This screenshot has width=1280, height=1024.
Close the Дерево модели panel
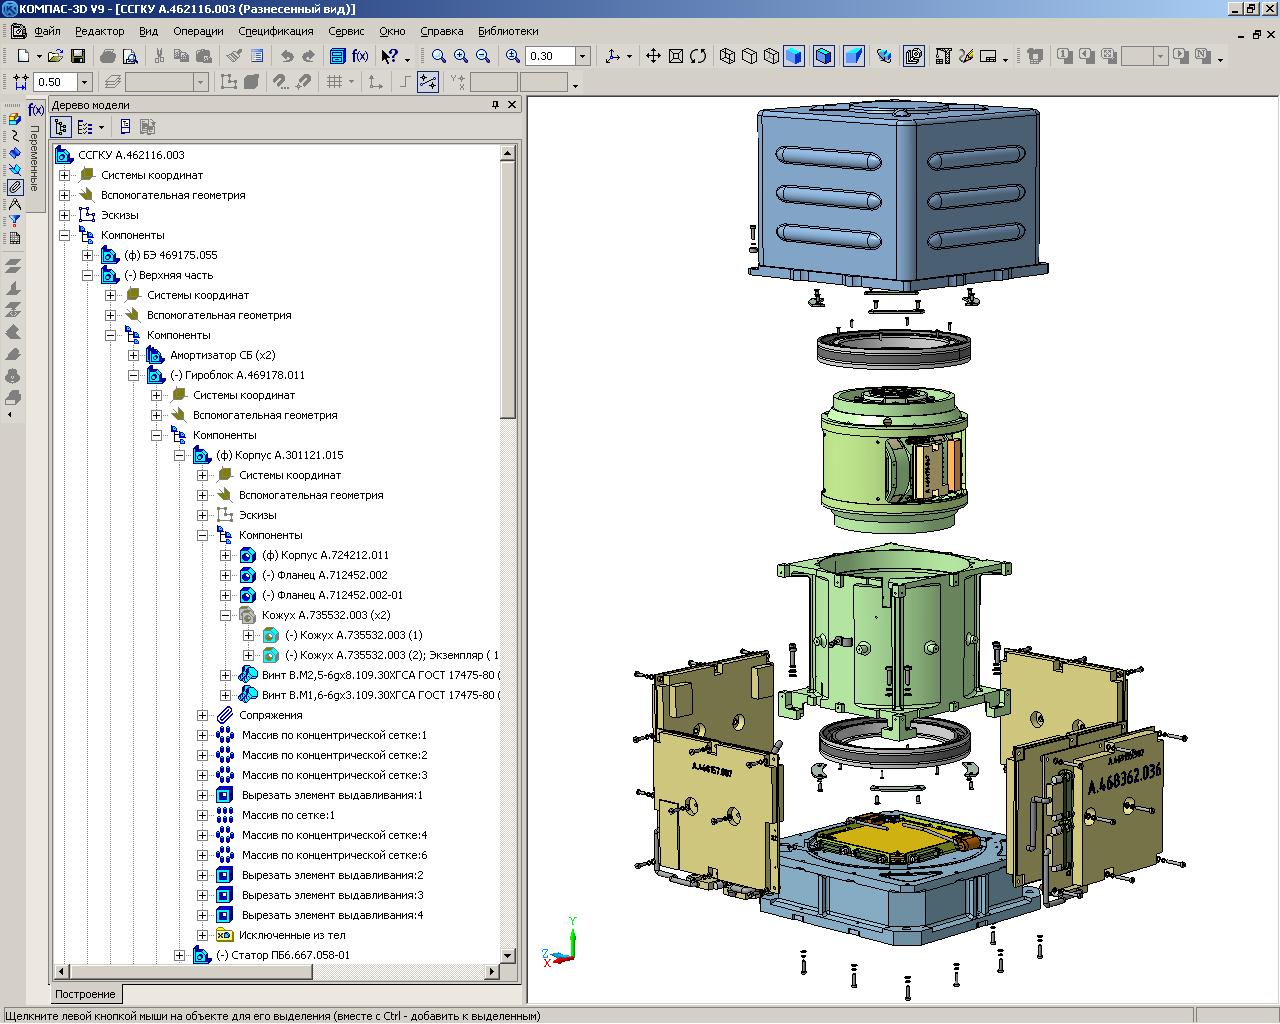tap(512, 104)
